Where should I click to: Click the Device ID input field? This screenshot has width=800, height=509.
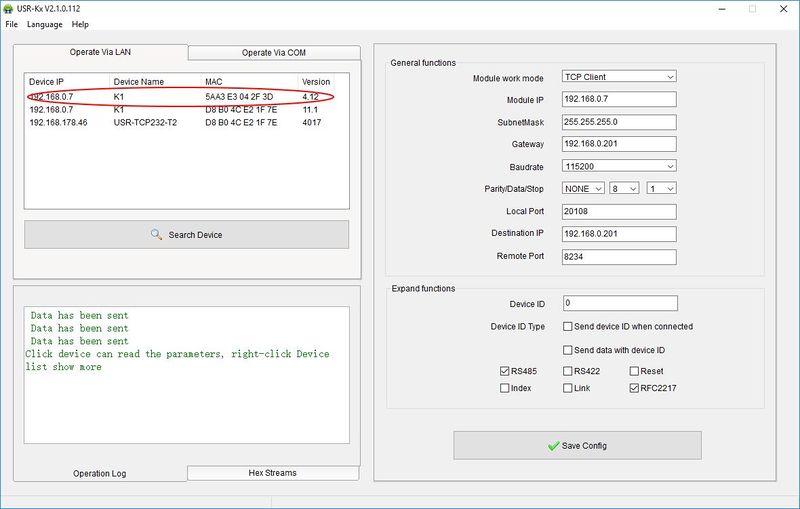pyautogui.click(x=620, y=303)
